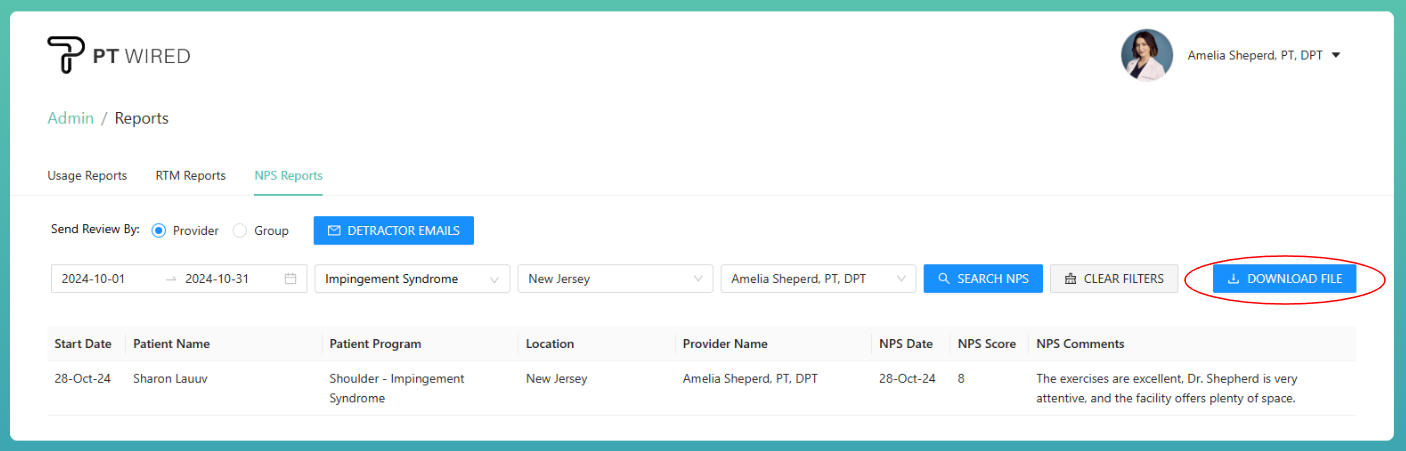Viewport: 1406px width, 451px height.
Task: Select the NPS Reports tab
Action: [288, 176]
